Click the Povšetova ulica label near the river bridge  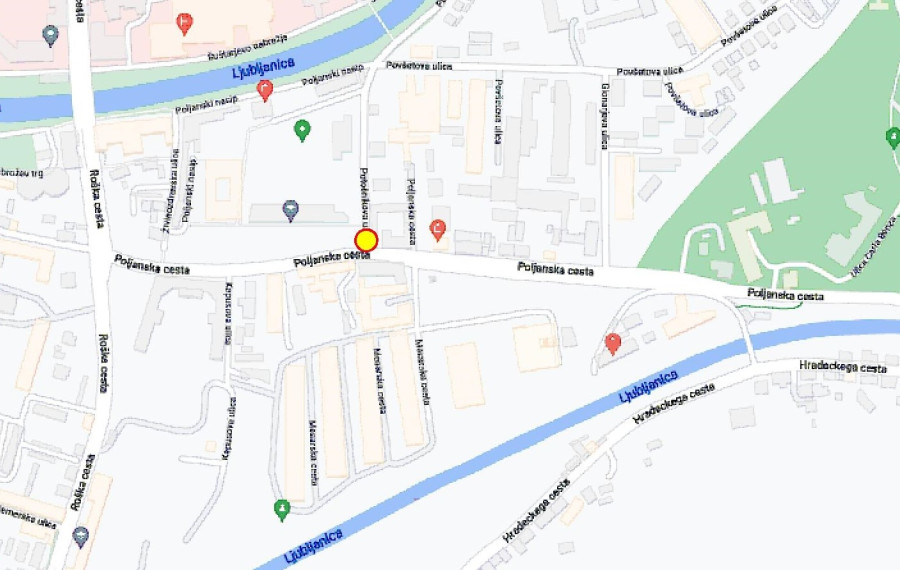419,66
